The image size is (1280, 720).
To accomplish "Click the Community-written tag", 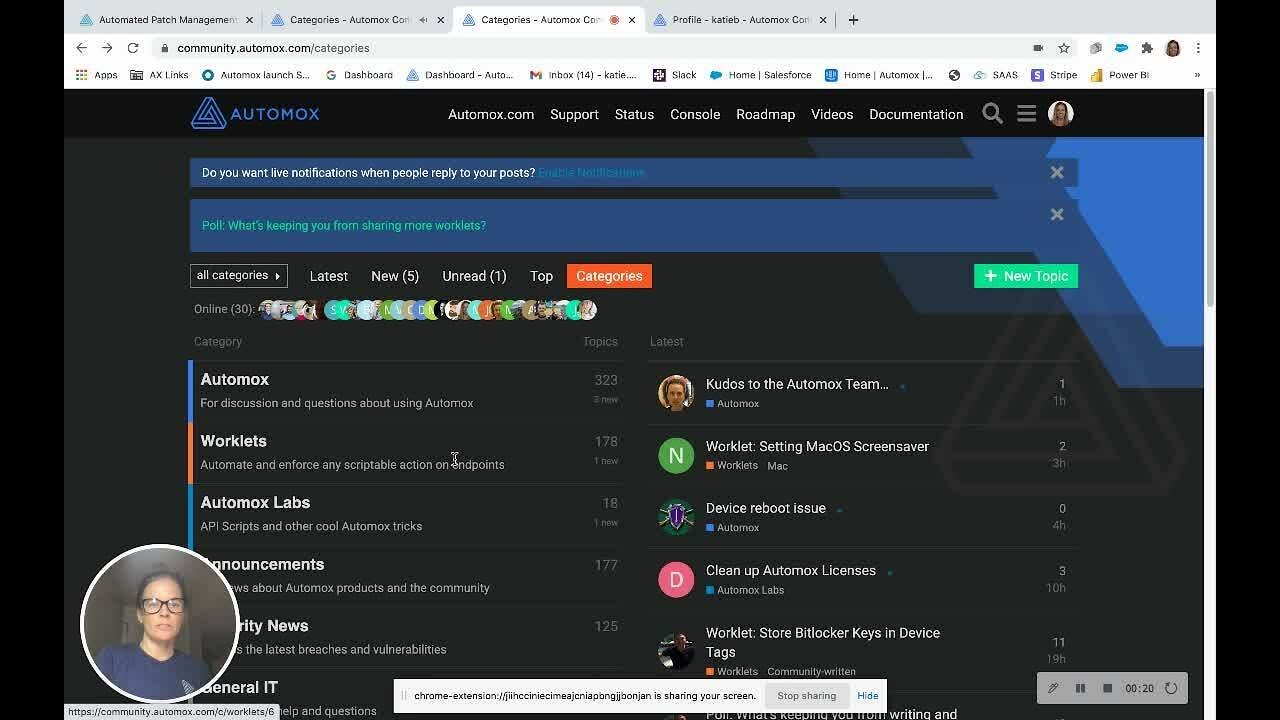I will [x=811, y=672].
